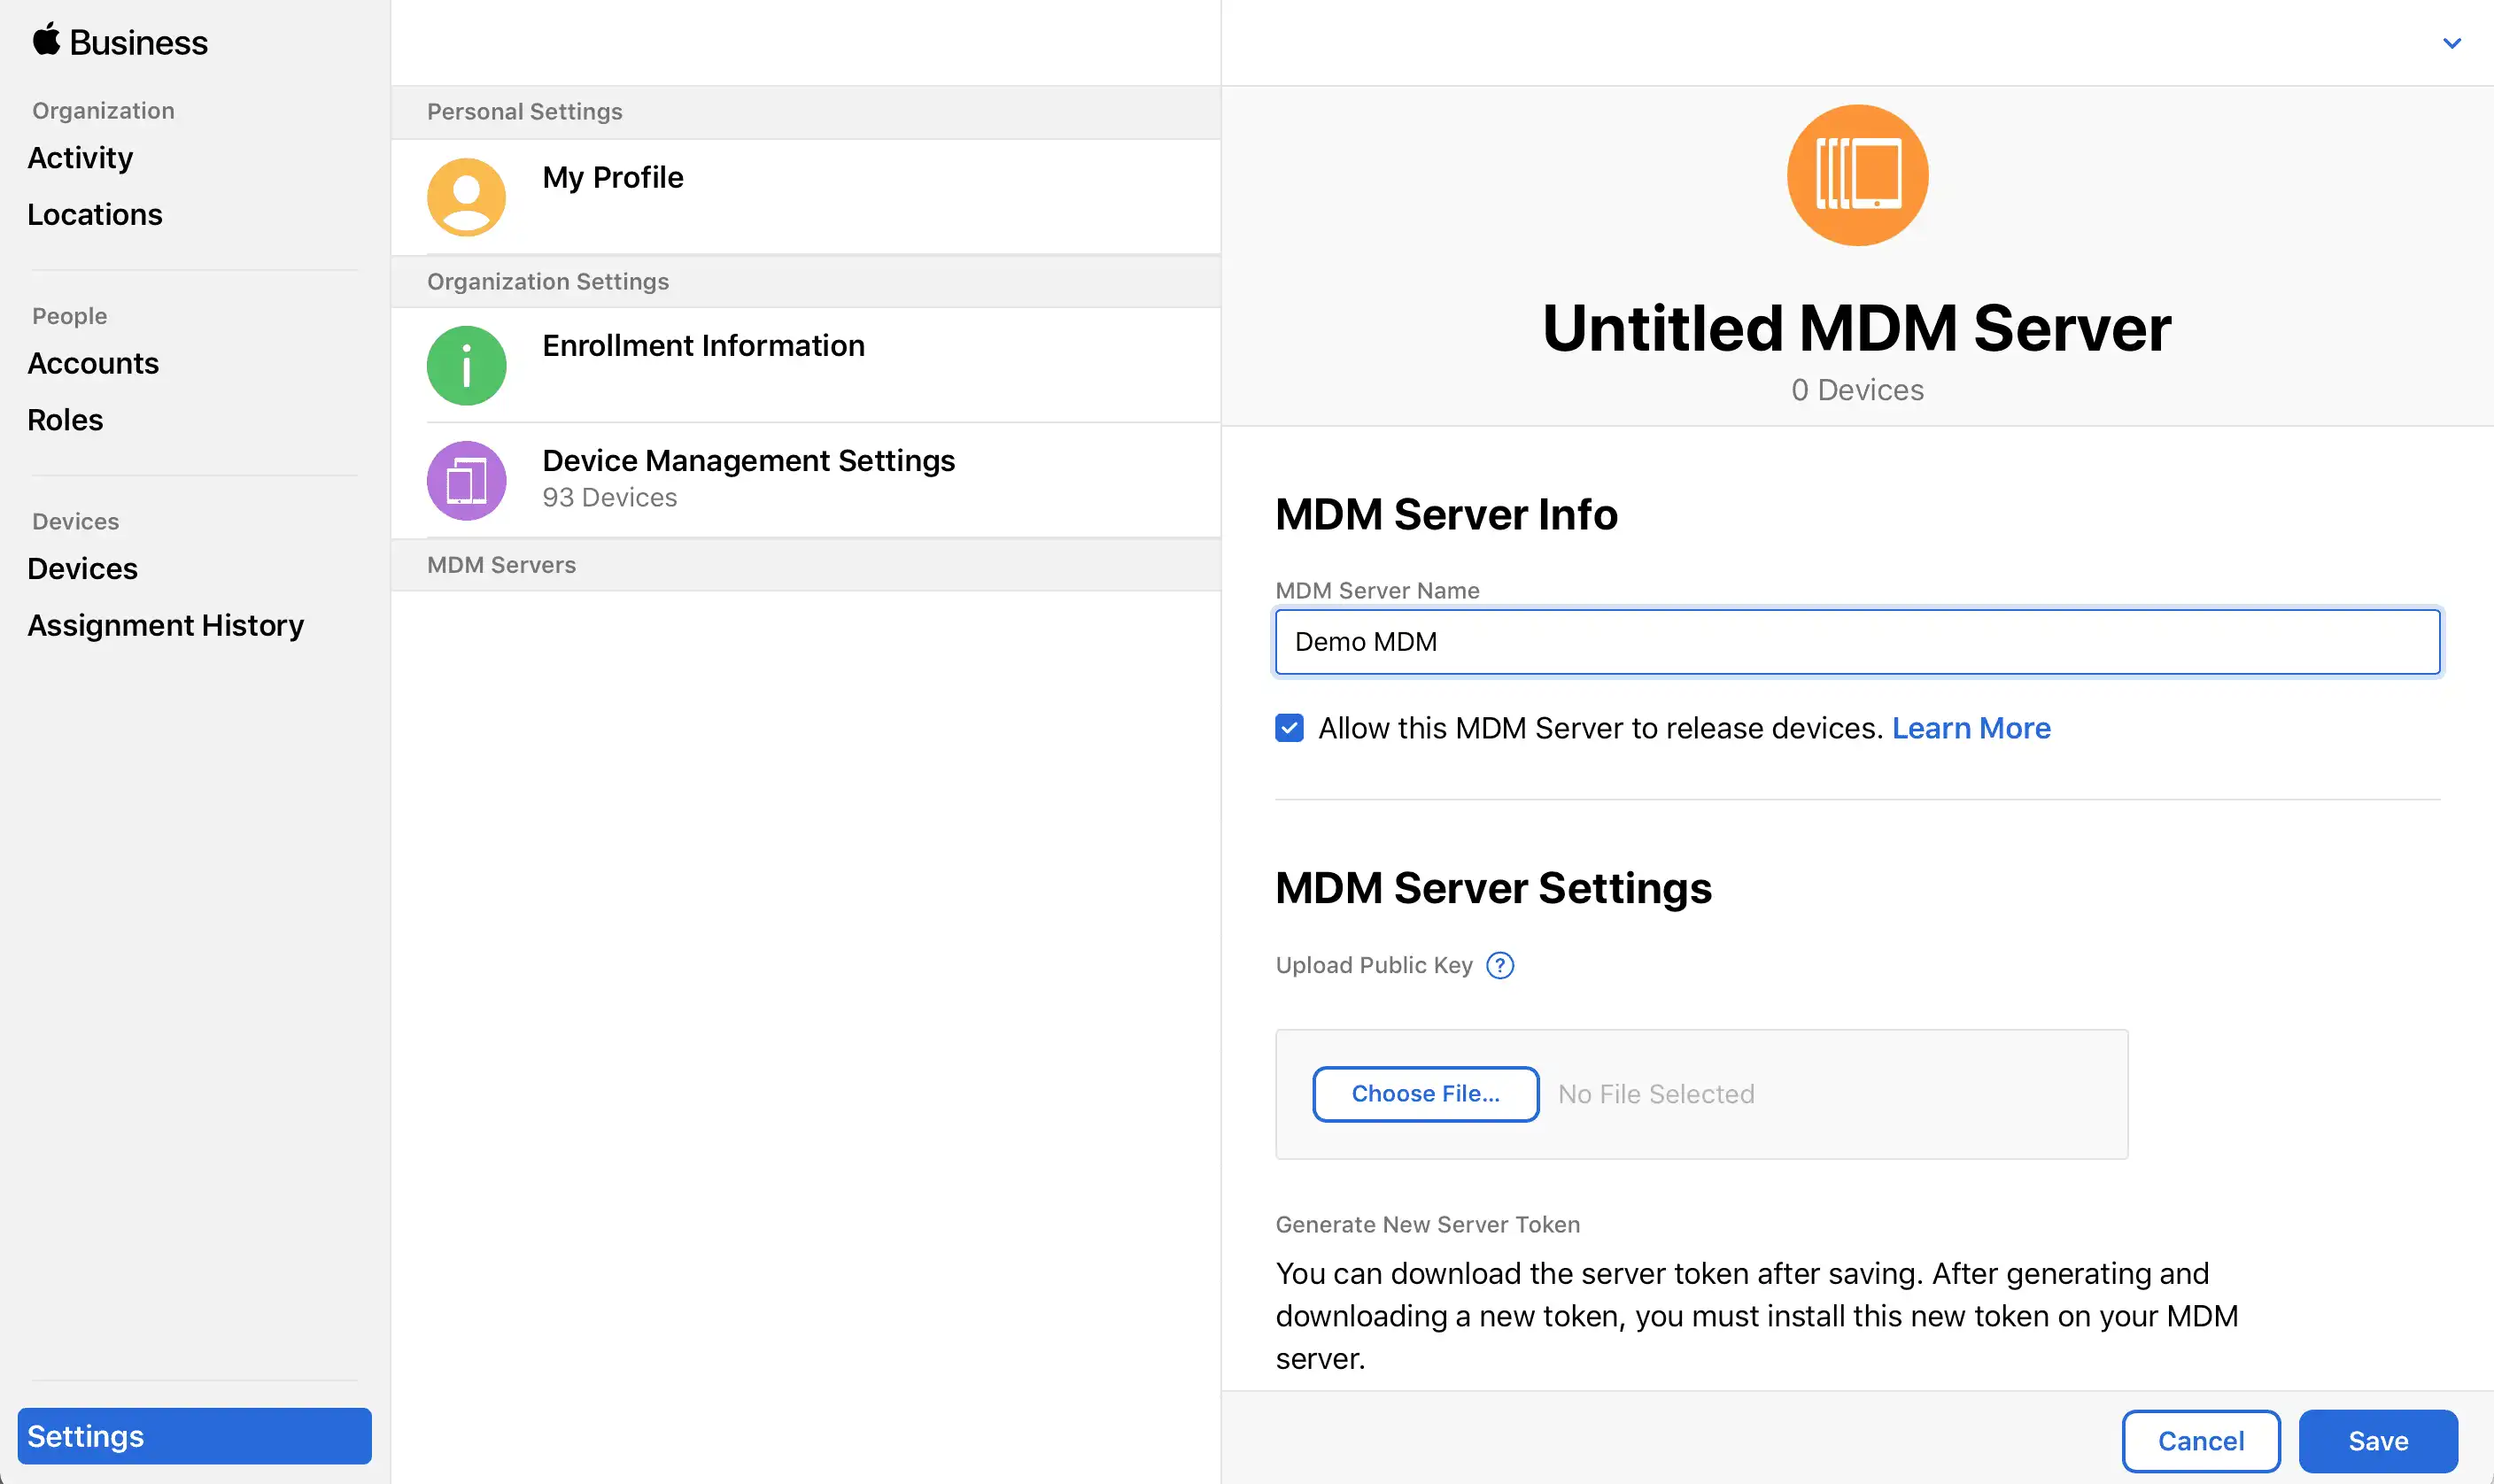Viewport: 2494px width, 1484px height.
Task: Open Devices in the sidebar
Action: 82,569
